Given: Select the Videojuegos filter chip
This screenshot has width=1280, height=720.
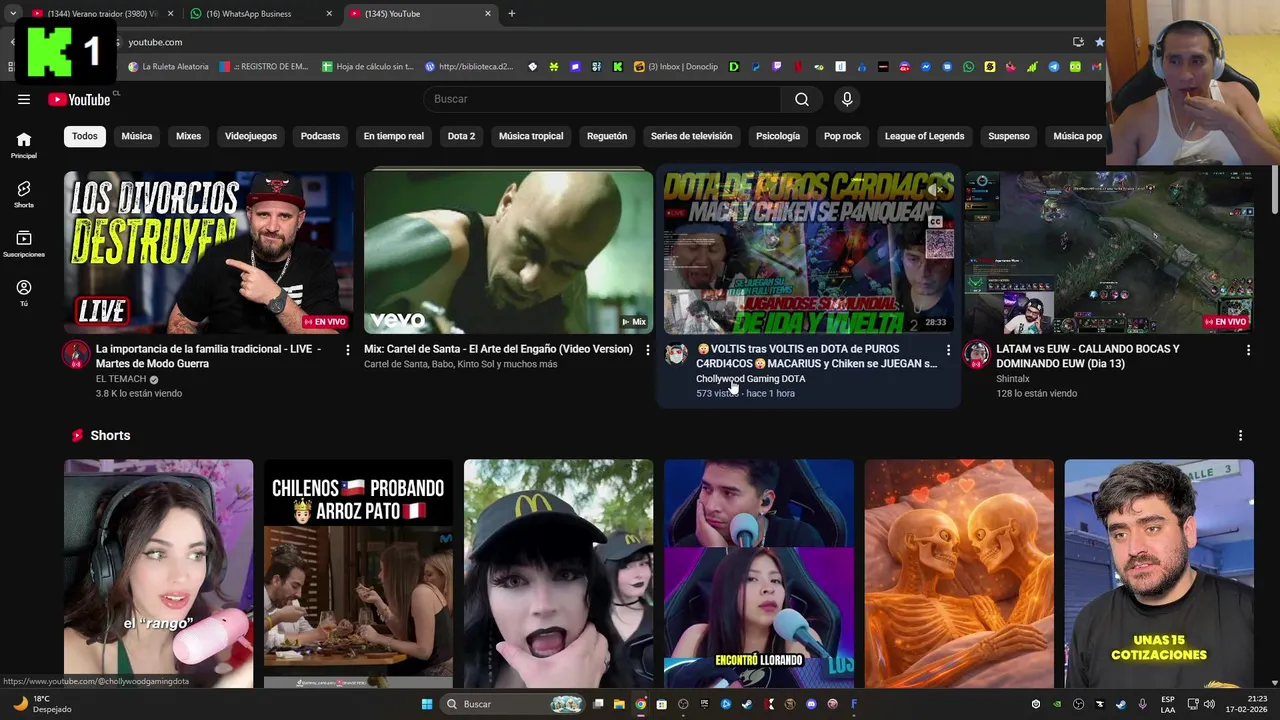Looking at the screenshot, I should (251, 136).
